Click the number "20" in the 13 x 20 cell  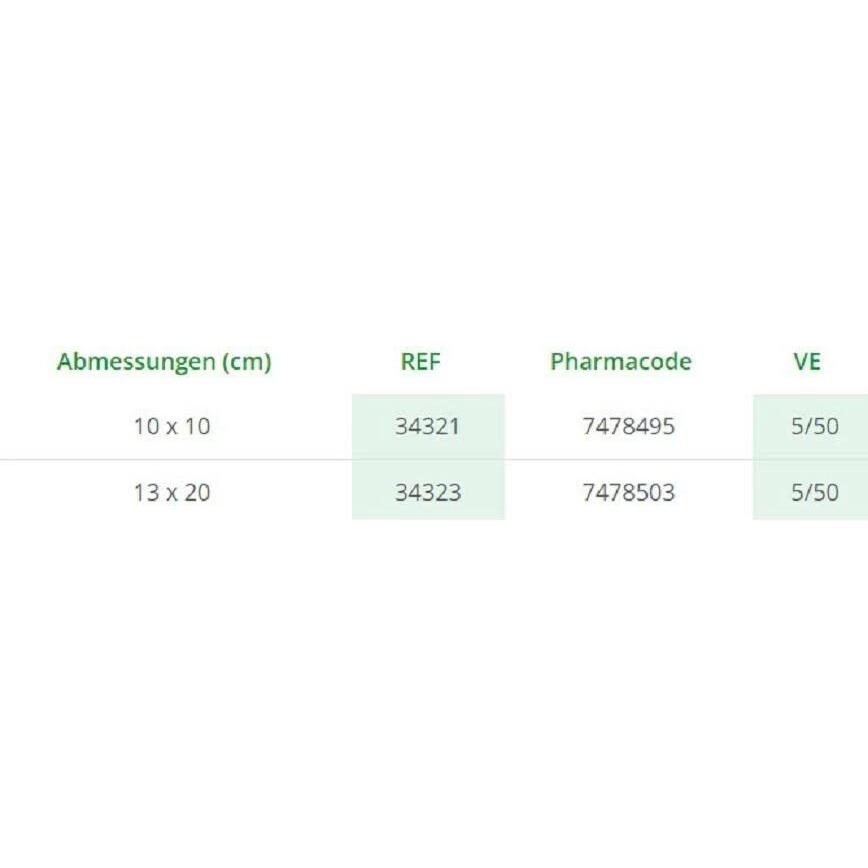pyautogui.click(x=197, y=493)
